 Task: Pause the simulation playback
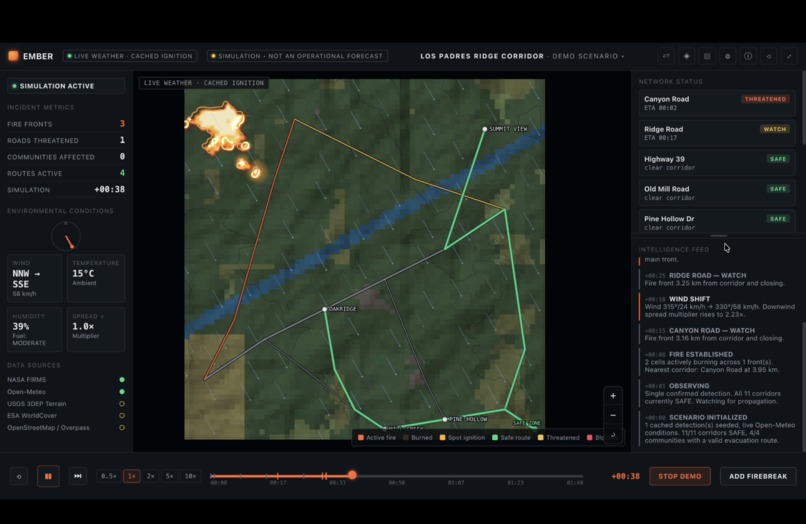click(48, 476)
